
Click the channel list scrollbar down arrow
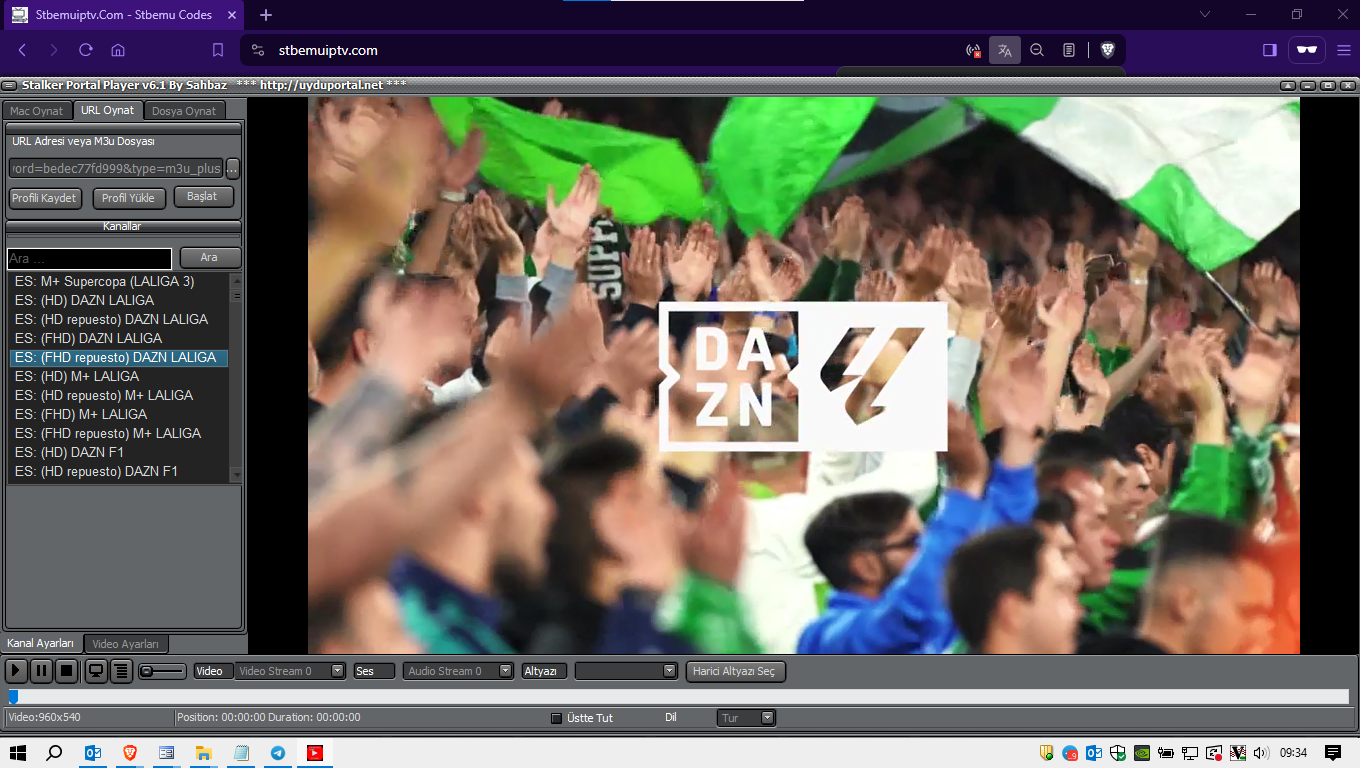point(237,475)
